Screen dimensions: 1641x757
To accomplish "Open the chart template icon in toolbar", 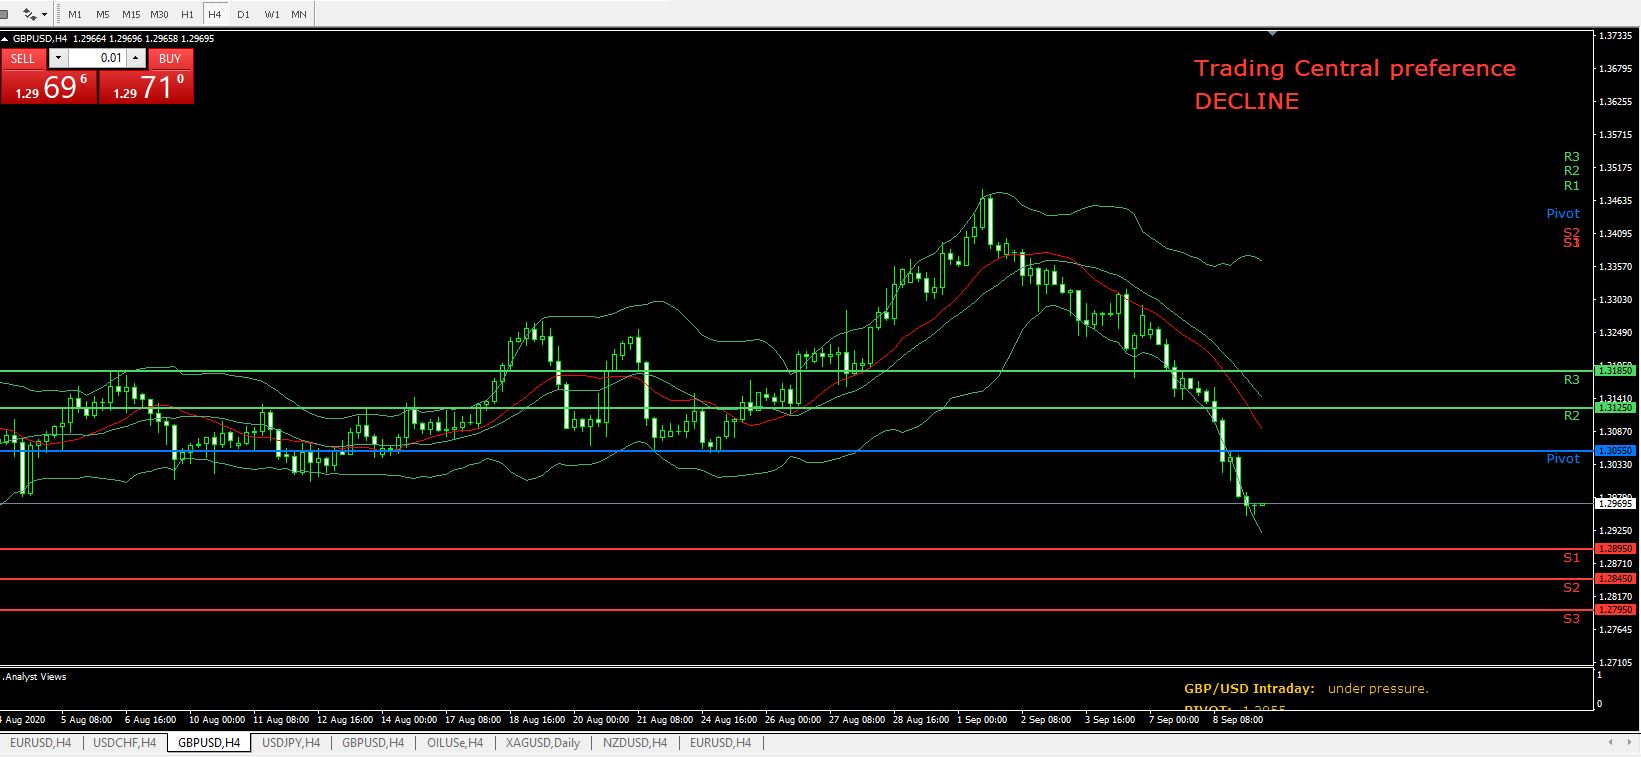I will coord(31,14).
